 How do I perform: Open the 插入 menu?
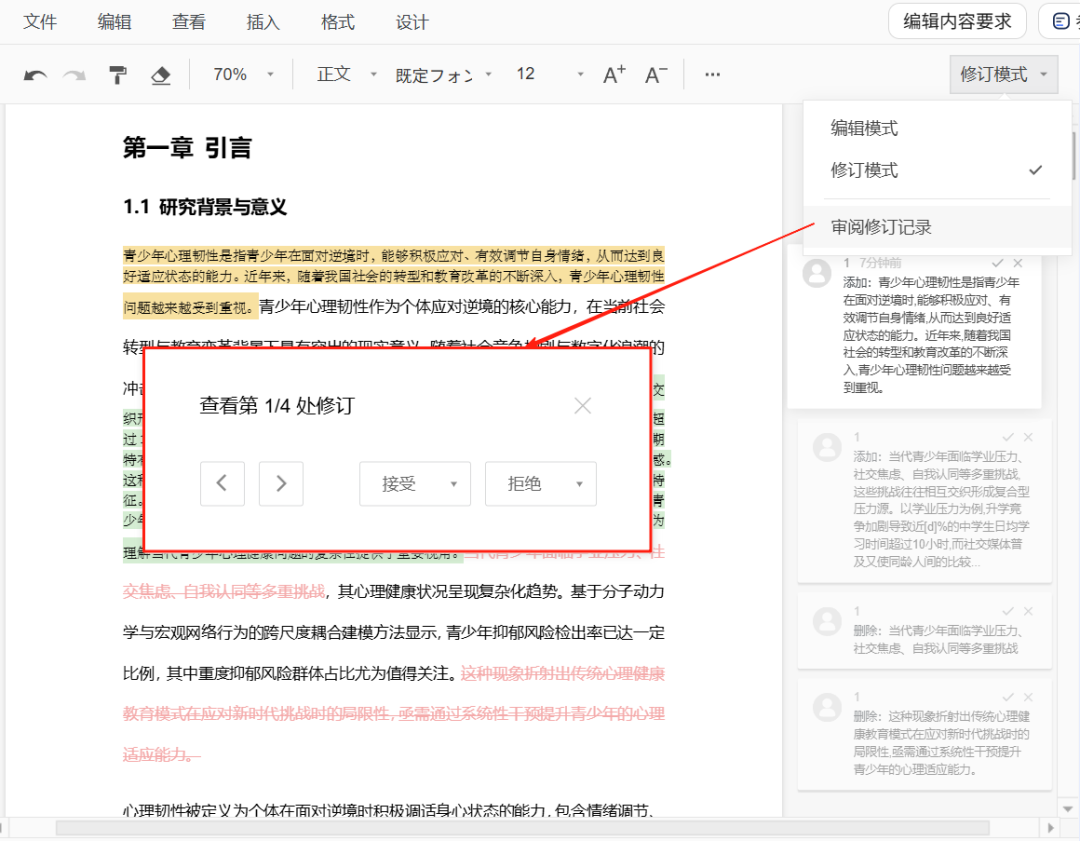click(263, 22)
